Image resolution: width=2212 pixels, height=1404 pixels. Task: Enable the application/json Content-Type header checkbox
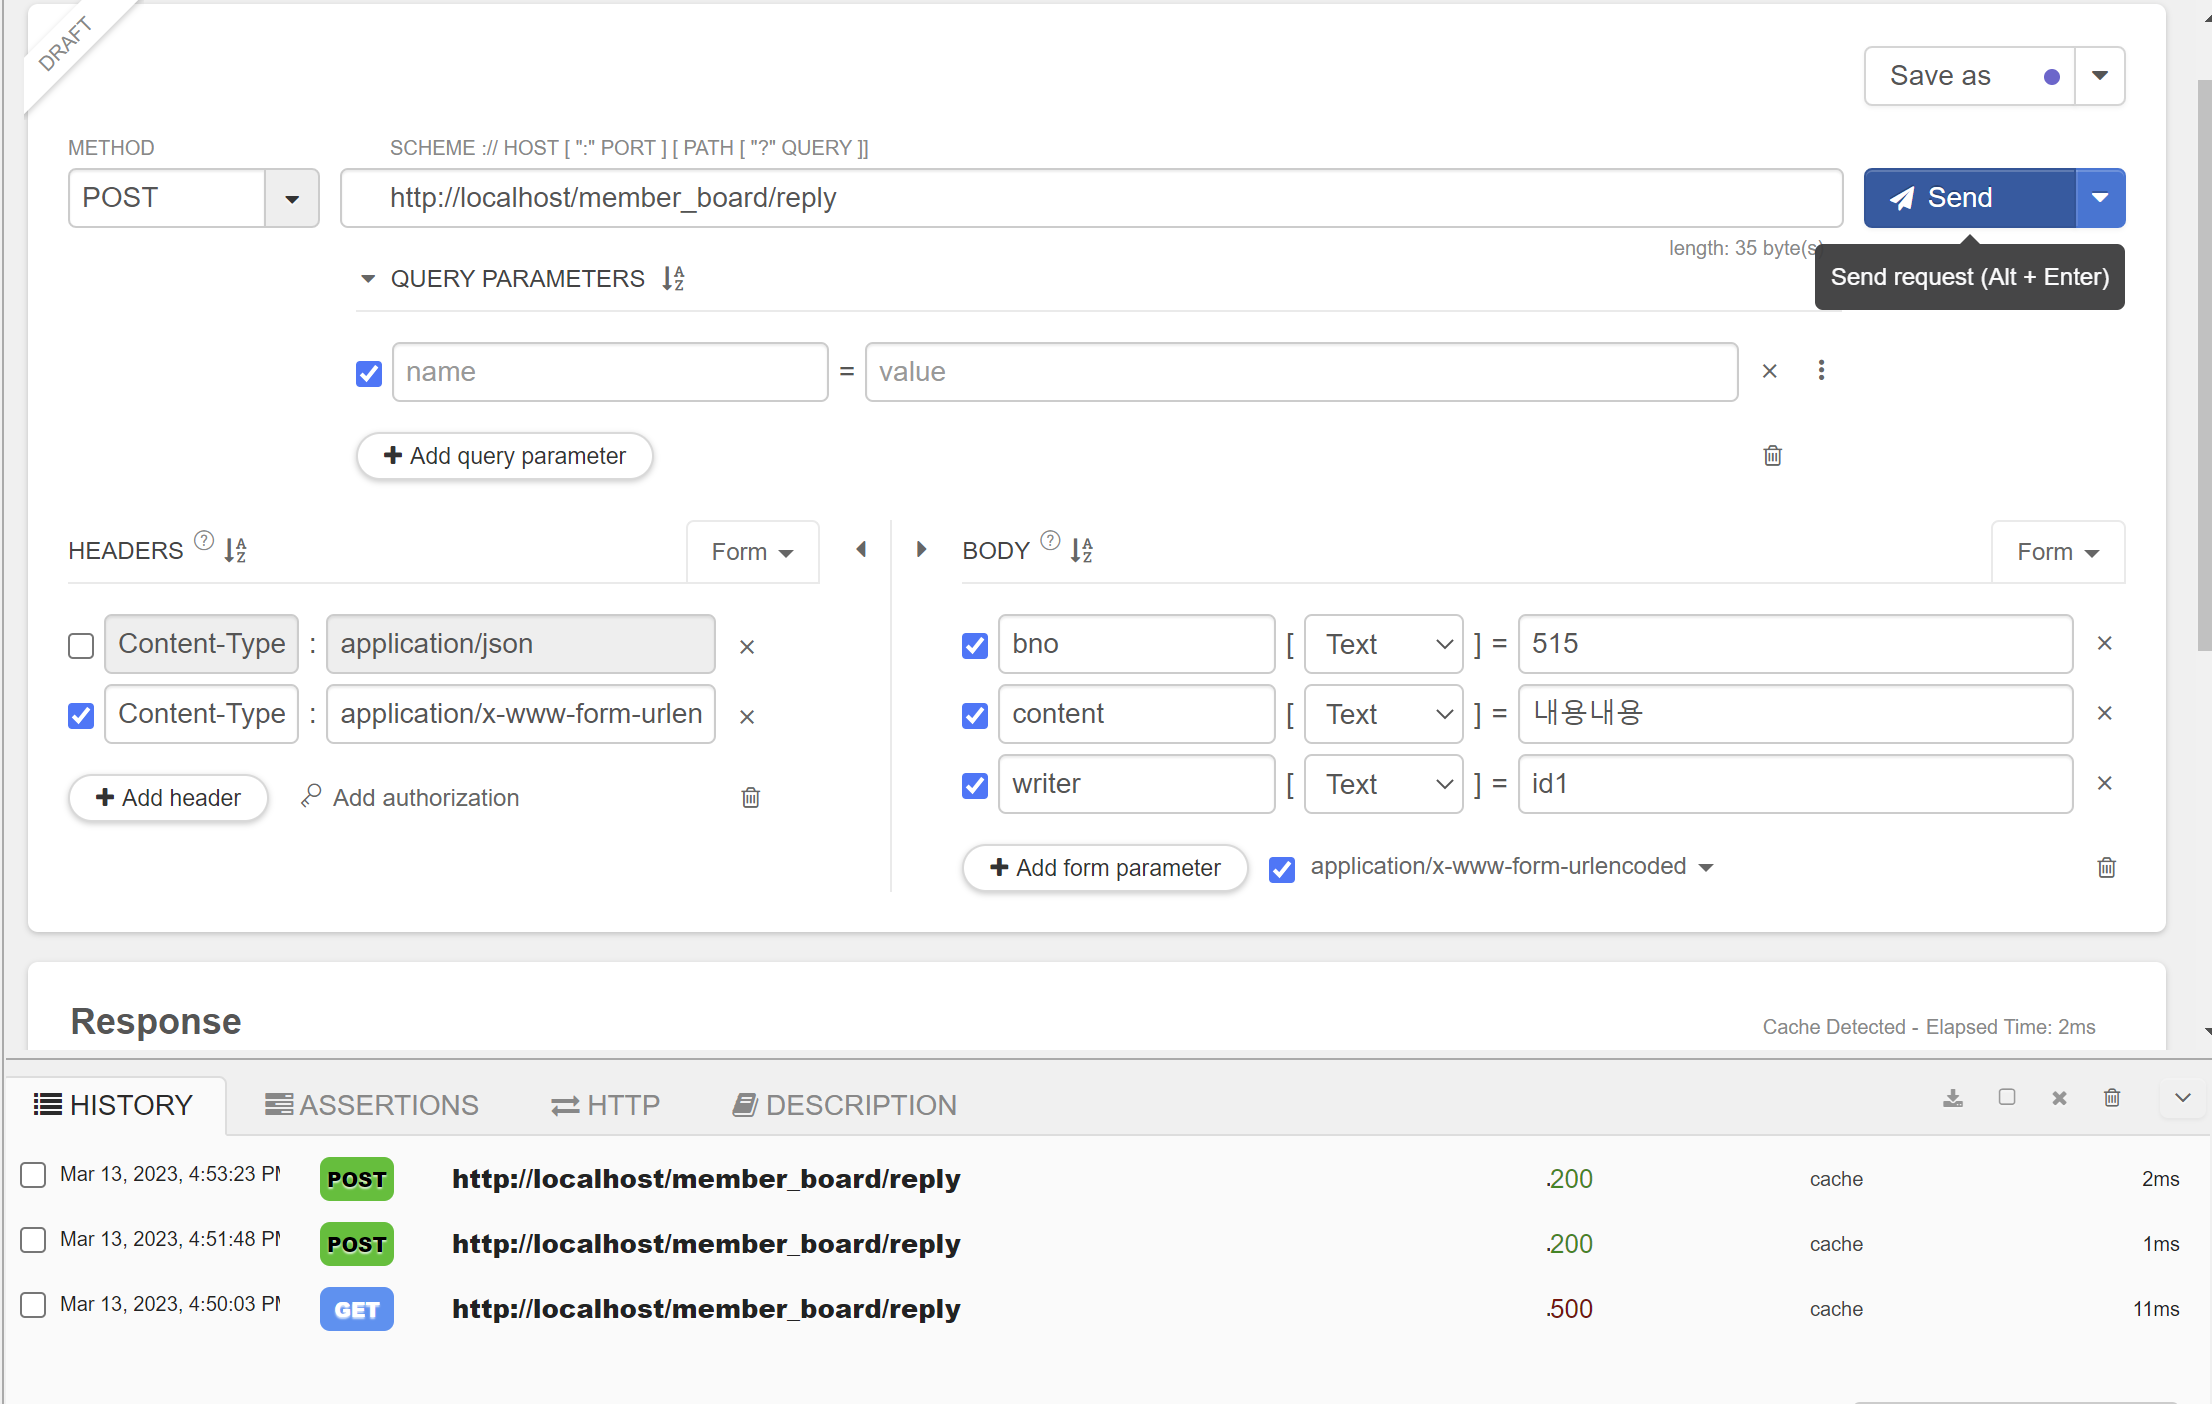click(x=81, y=645)
